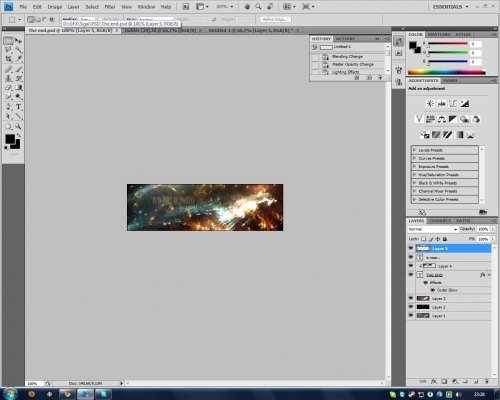500x400 pixels.
Task: Switch to the Swatches tab
Action: [x=439, y=35]
